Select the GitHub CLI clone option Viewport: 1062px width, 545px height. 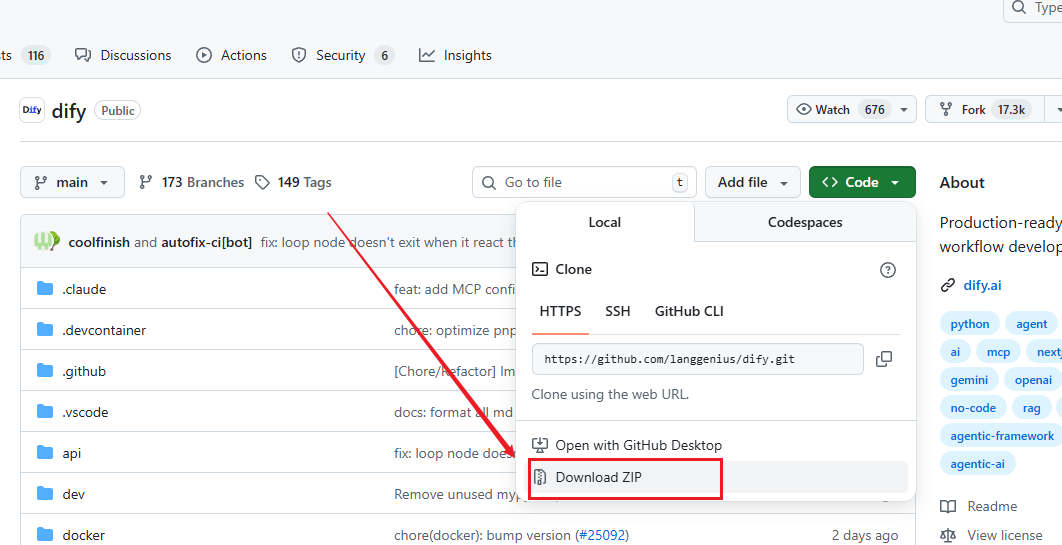click(689, 311)
